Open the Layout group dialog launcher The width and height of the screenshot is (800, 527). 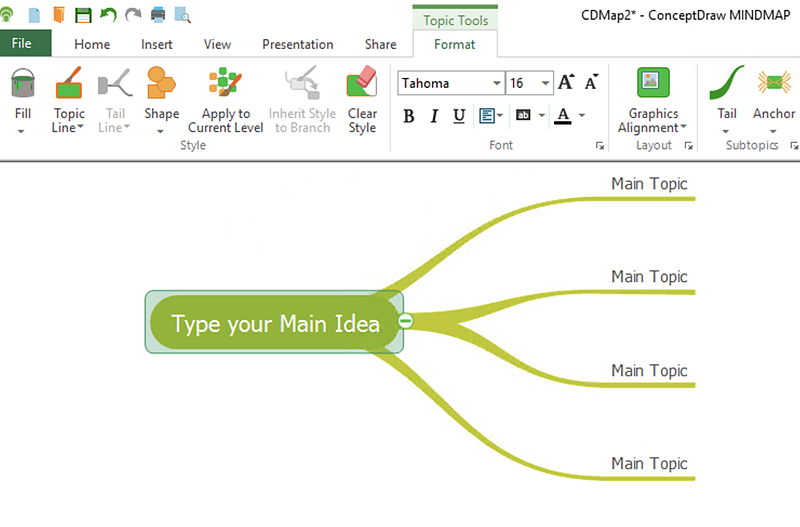click(x=688, y=146)
